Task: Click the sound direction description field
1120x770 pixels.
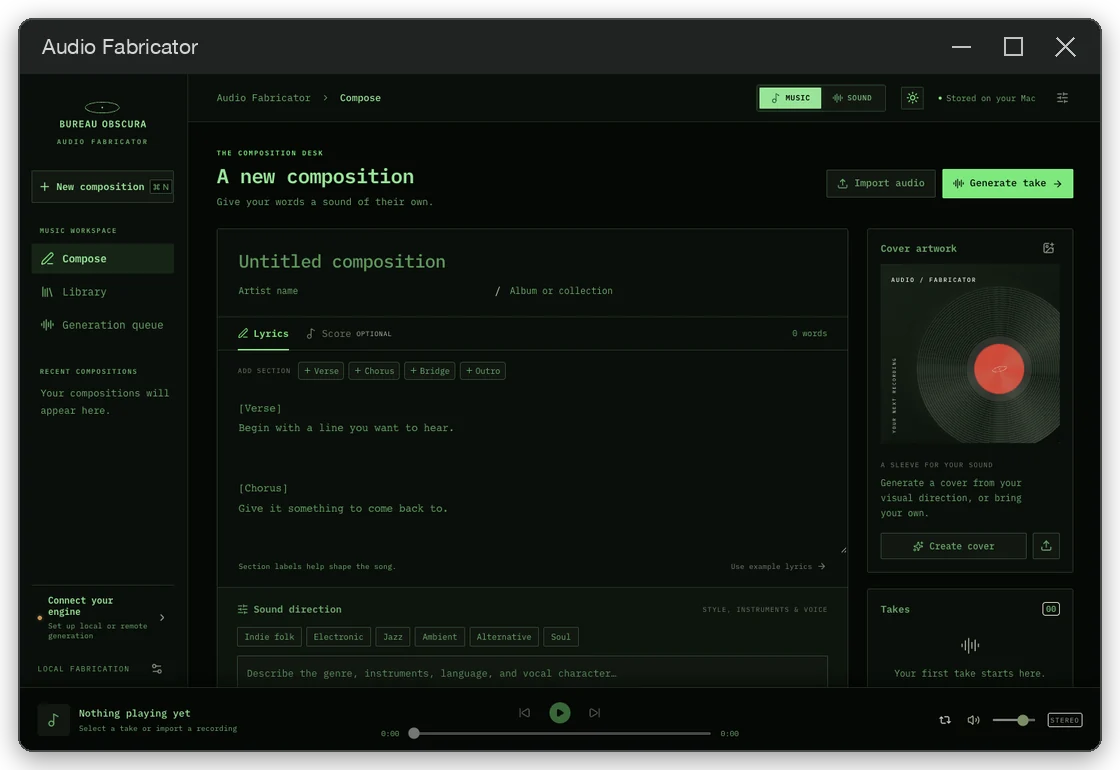Action: tap(532, 672)
